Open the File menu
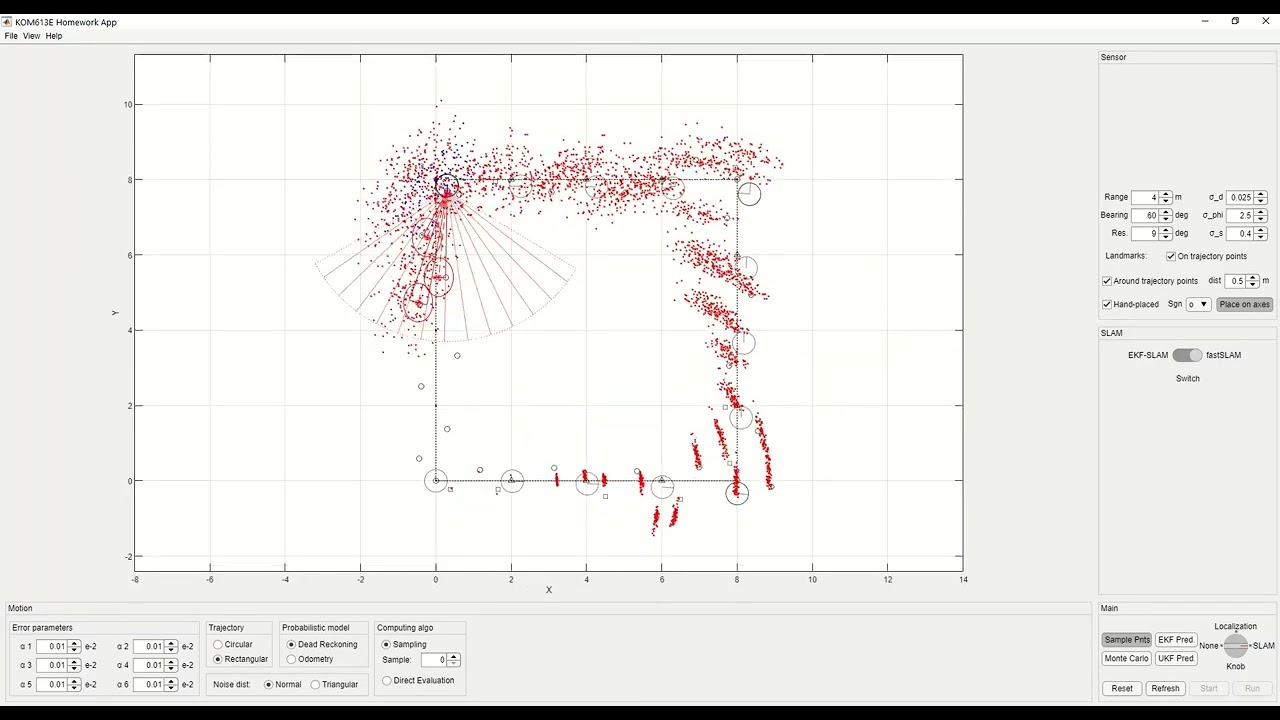The width and height of the screenshot is (1280, 720). (11, 36)
